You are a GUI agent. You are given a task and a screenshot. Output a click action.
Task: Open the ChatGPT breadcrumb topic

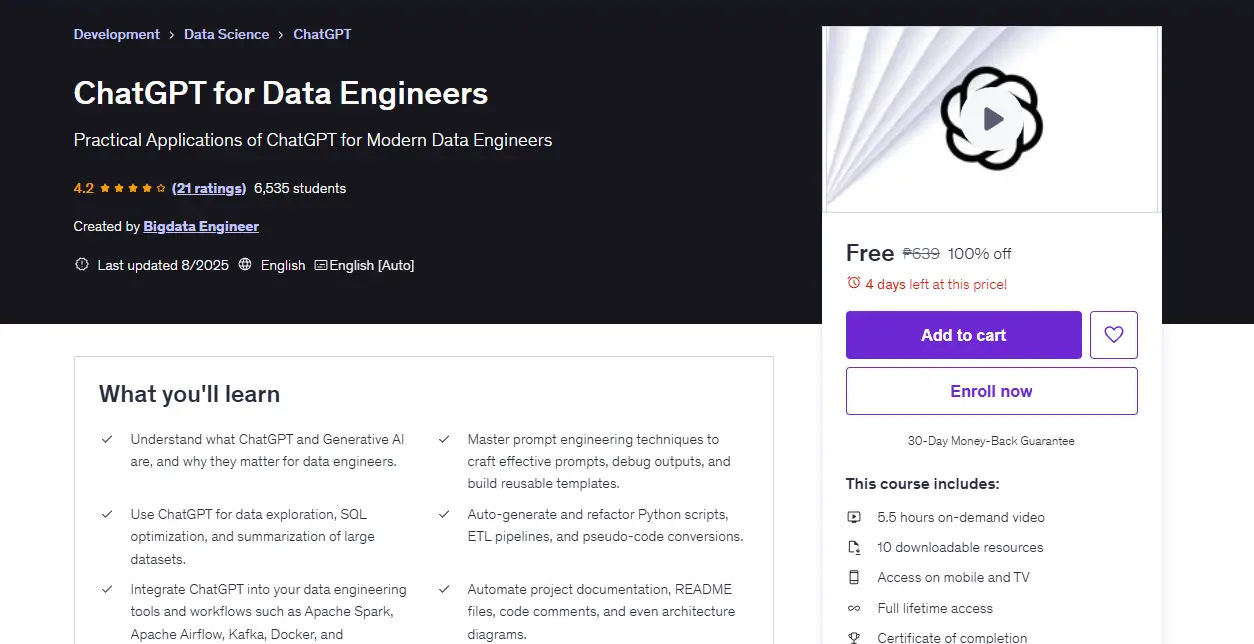[x=322, y=34]
